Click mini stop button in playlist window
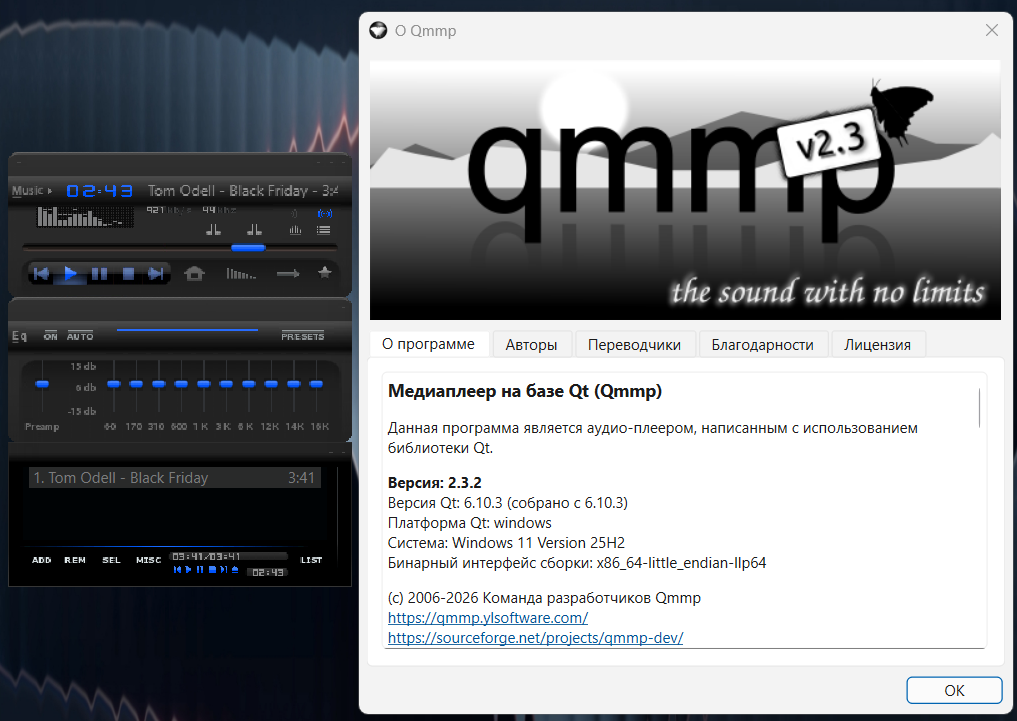1017x721 pixels. tap(212, 569)
